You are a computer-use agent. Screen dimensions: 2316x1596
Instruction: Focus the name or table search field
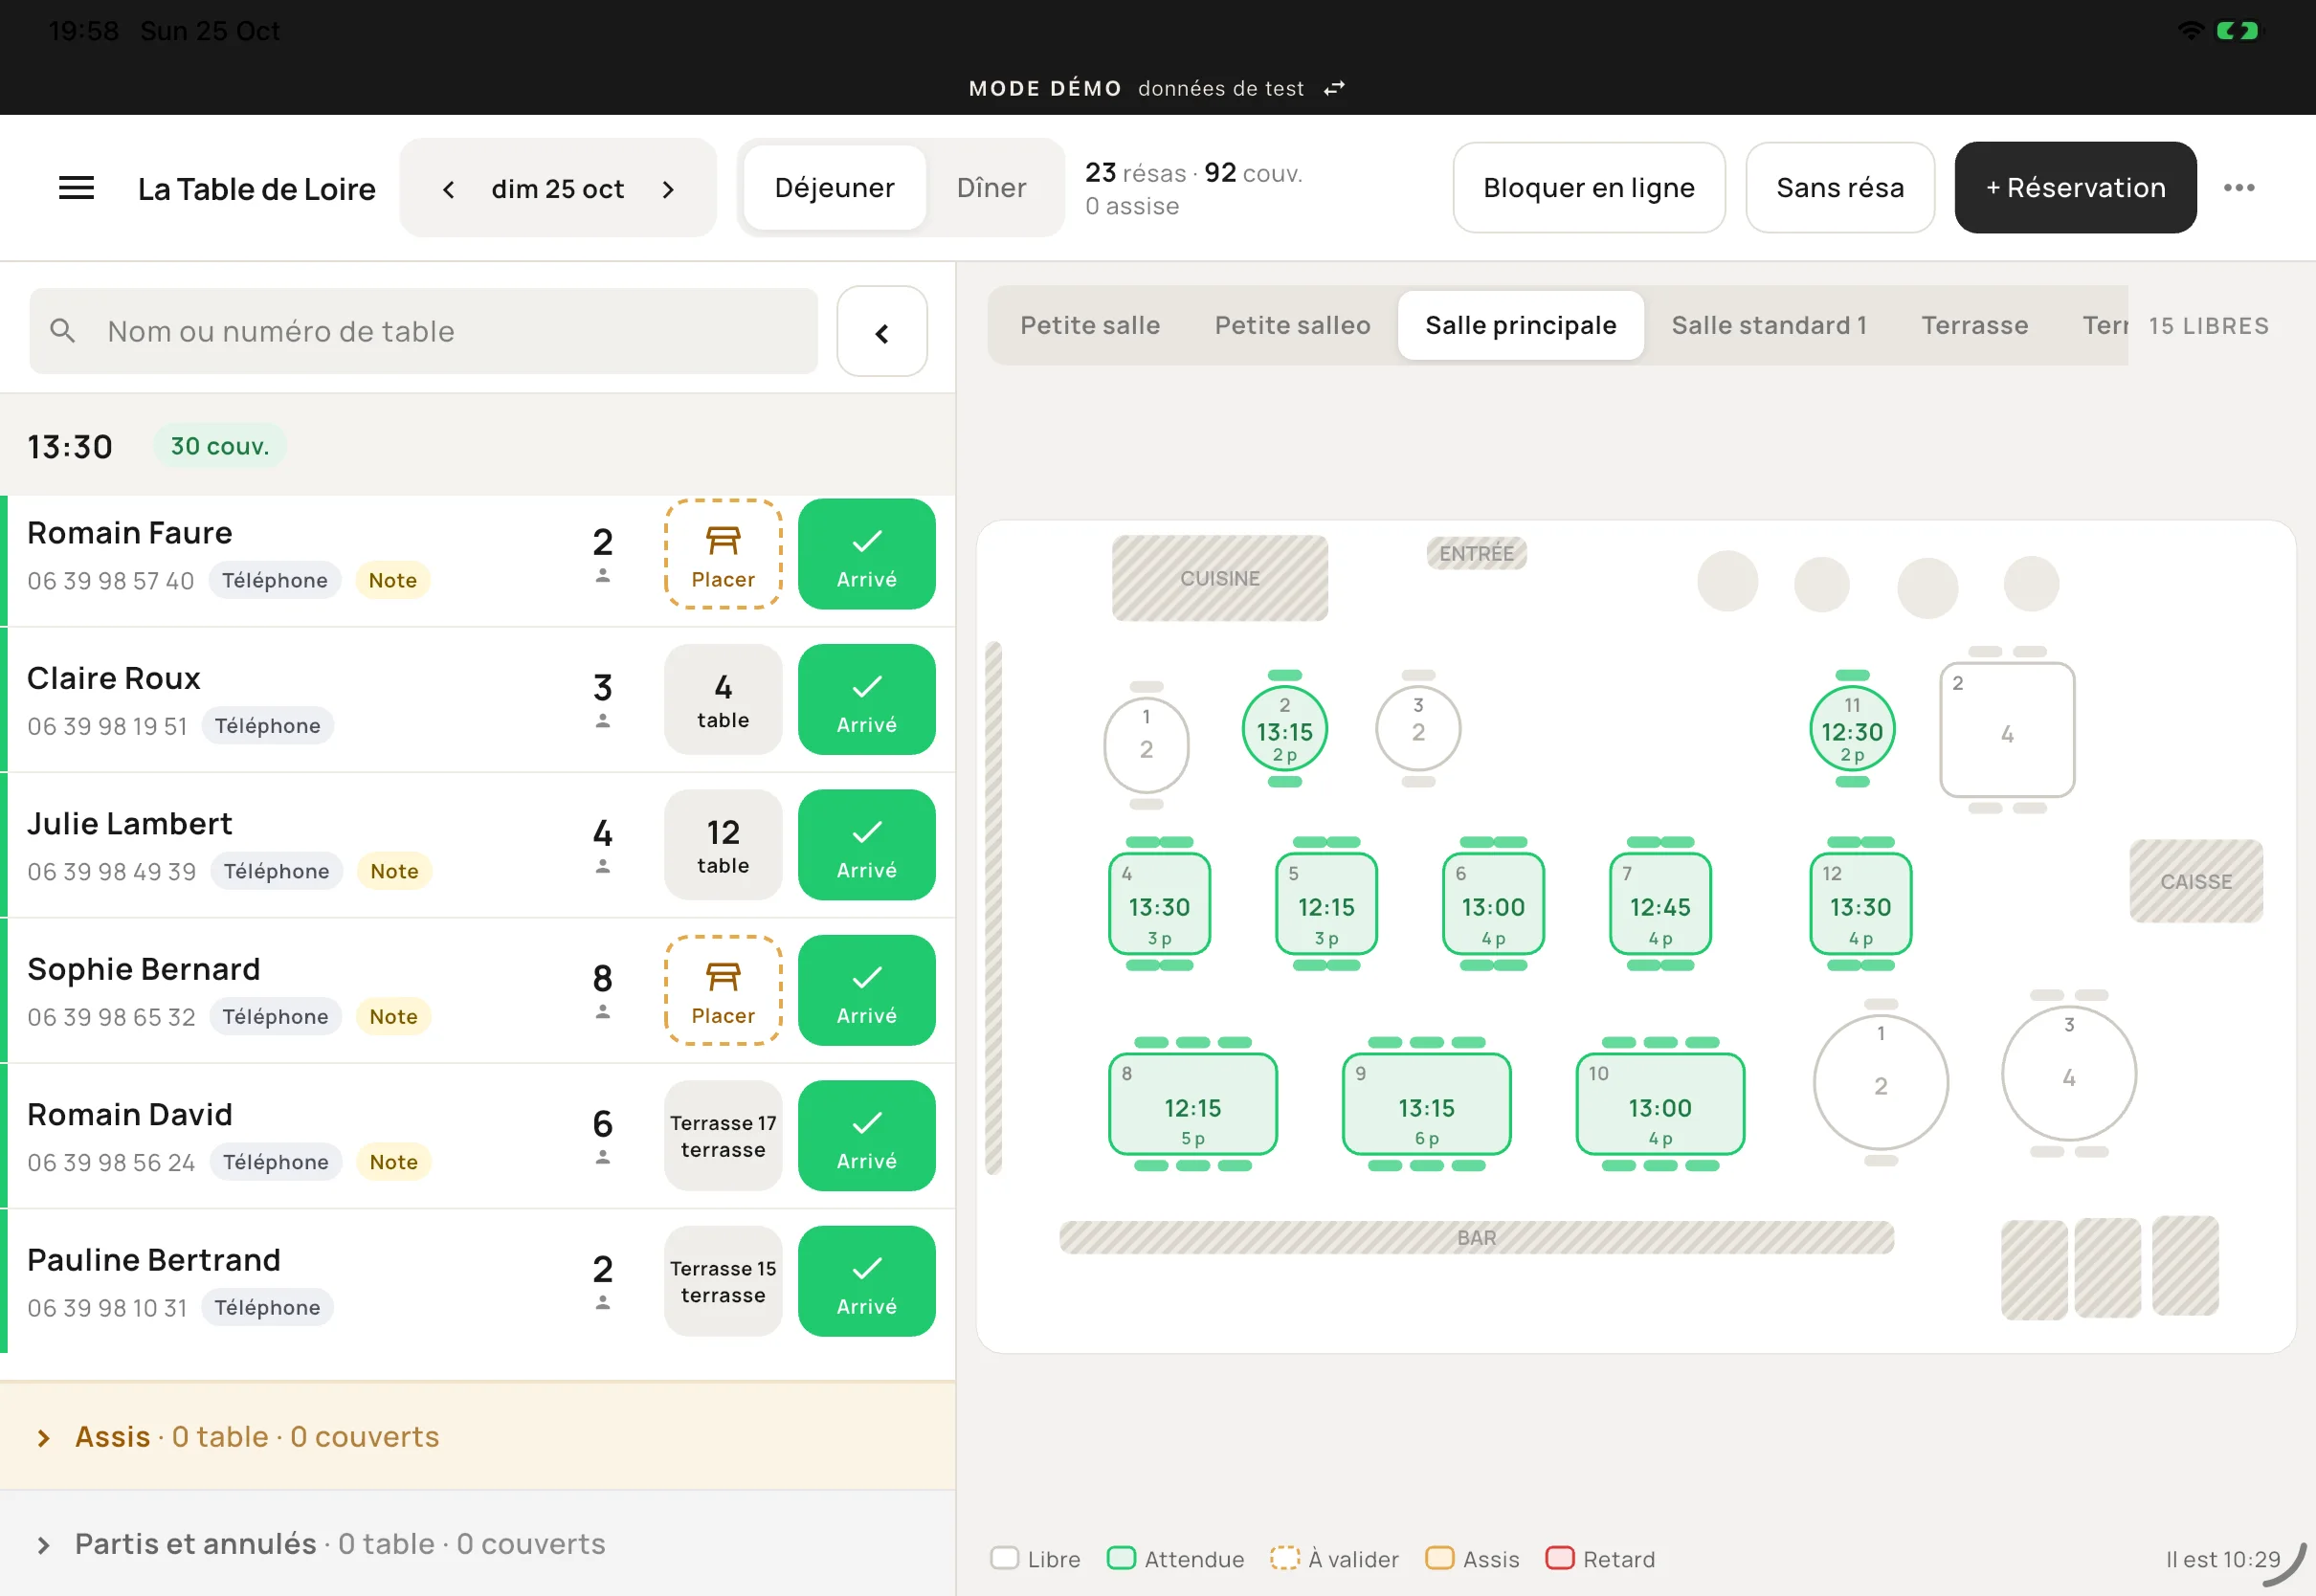pos(424,331)
